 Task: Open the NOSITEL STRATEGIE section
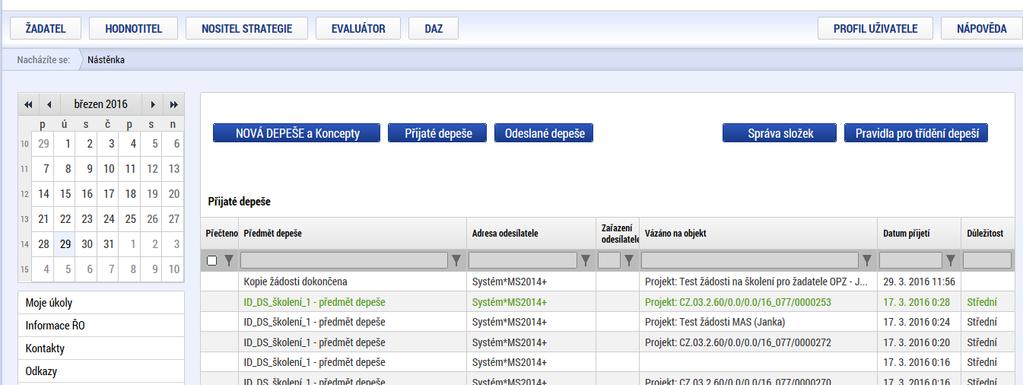click(247, 29)
